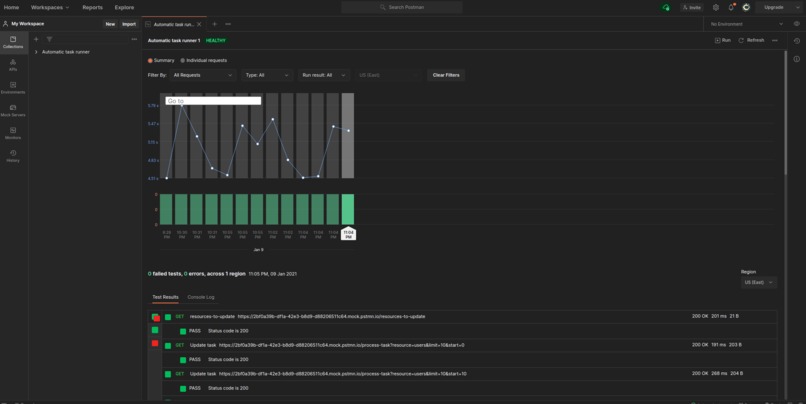Image resolution: width=806 pixels, height=404 pixels.
Task: Open the info icon in the right sidebar
Action: (x=797, y=59)
